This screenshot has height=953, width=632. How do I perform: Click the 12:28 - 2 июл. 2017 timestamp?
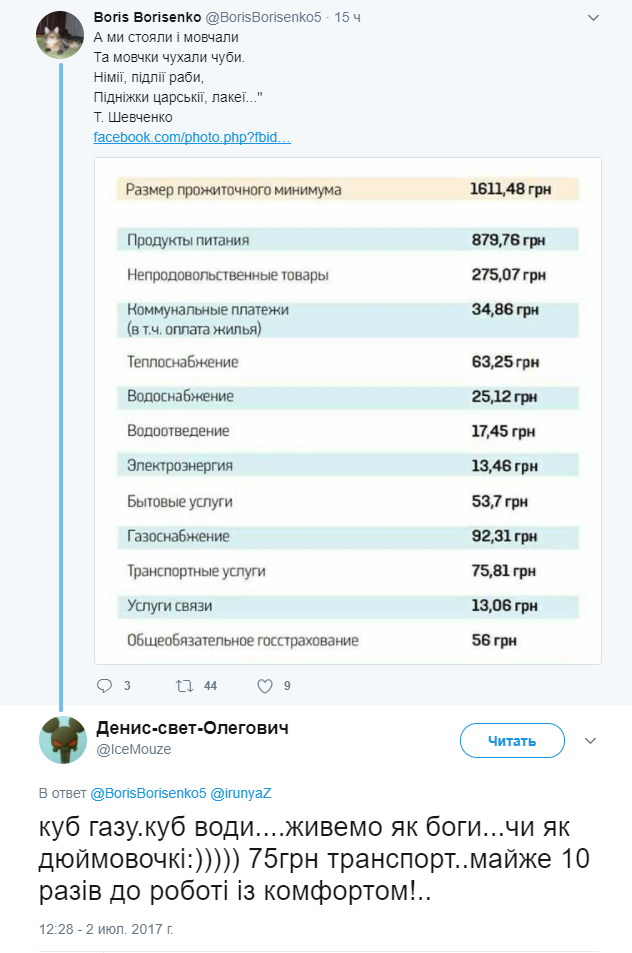click(106, 929)
